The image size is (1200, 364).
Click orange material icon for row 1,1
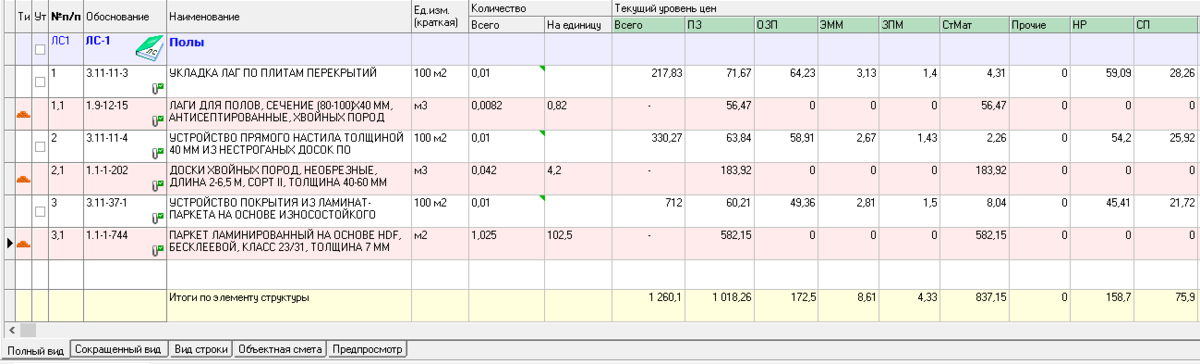24,115
